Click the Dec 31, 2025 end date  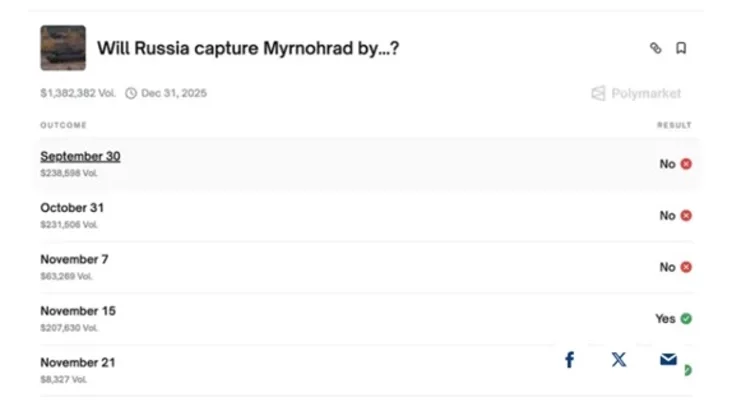click(x=173, y=93)
